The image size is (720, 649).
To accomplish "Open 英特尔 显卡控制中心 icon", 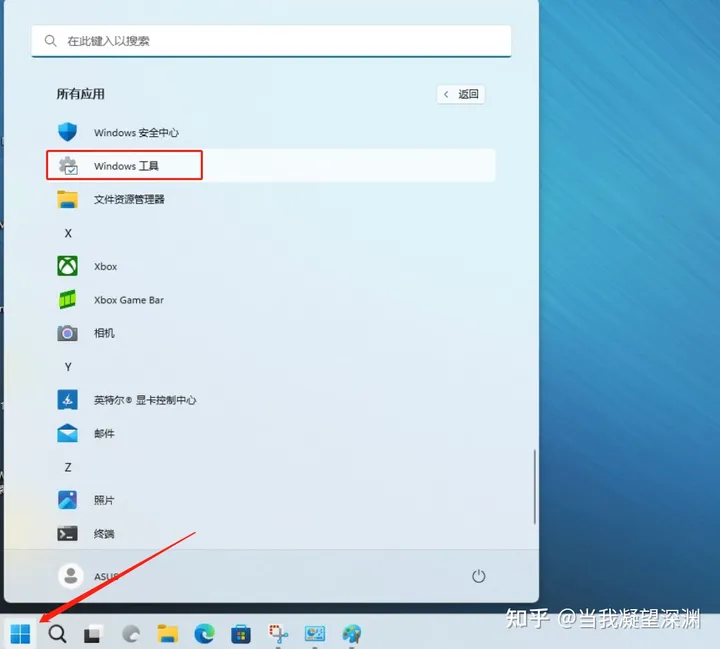I will tap(68, 400).
